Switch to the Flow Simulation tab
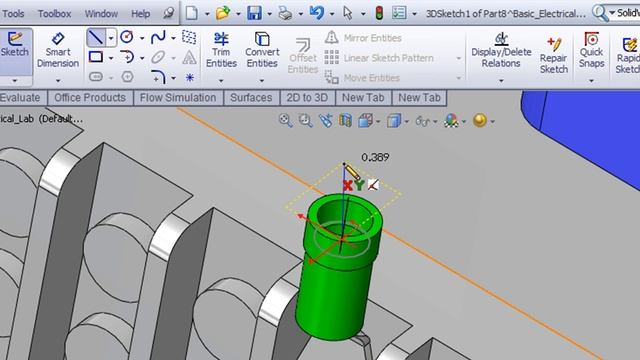Screen dimensions: 640x360 178,98
